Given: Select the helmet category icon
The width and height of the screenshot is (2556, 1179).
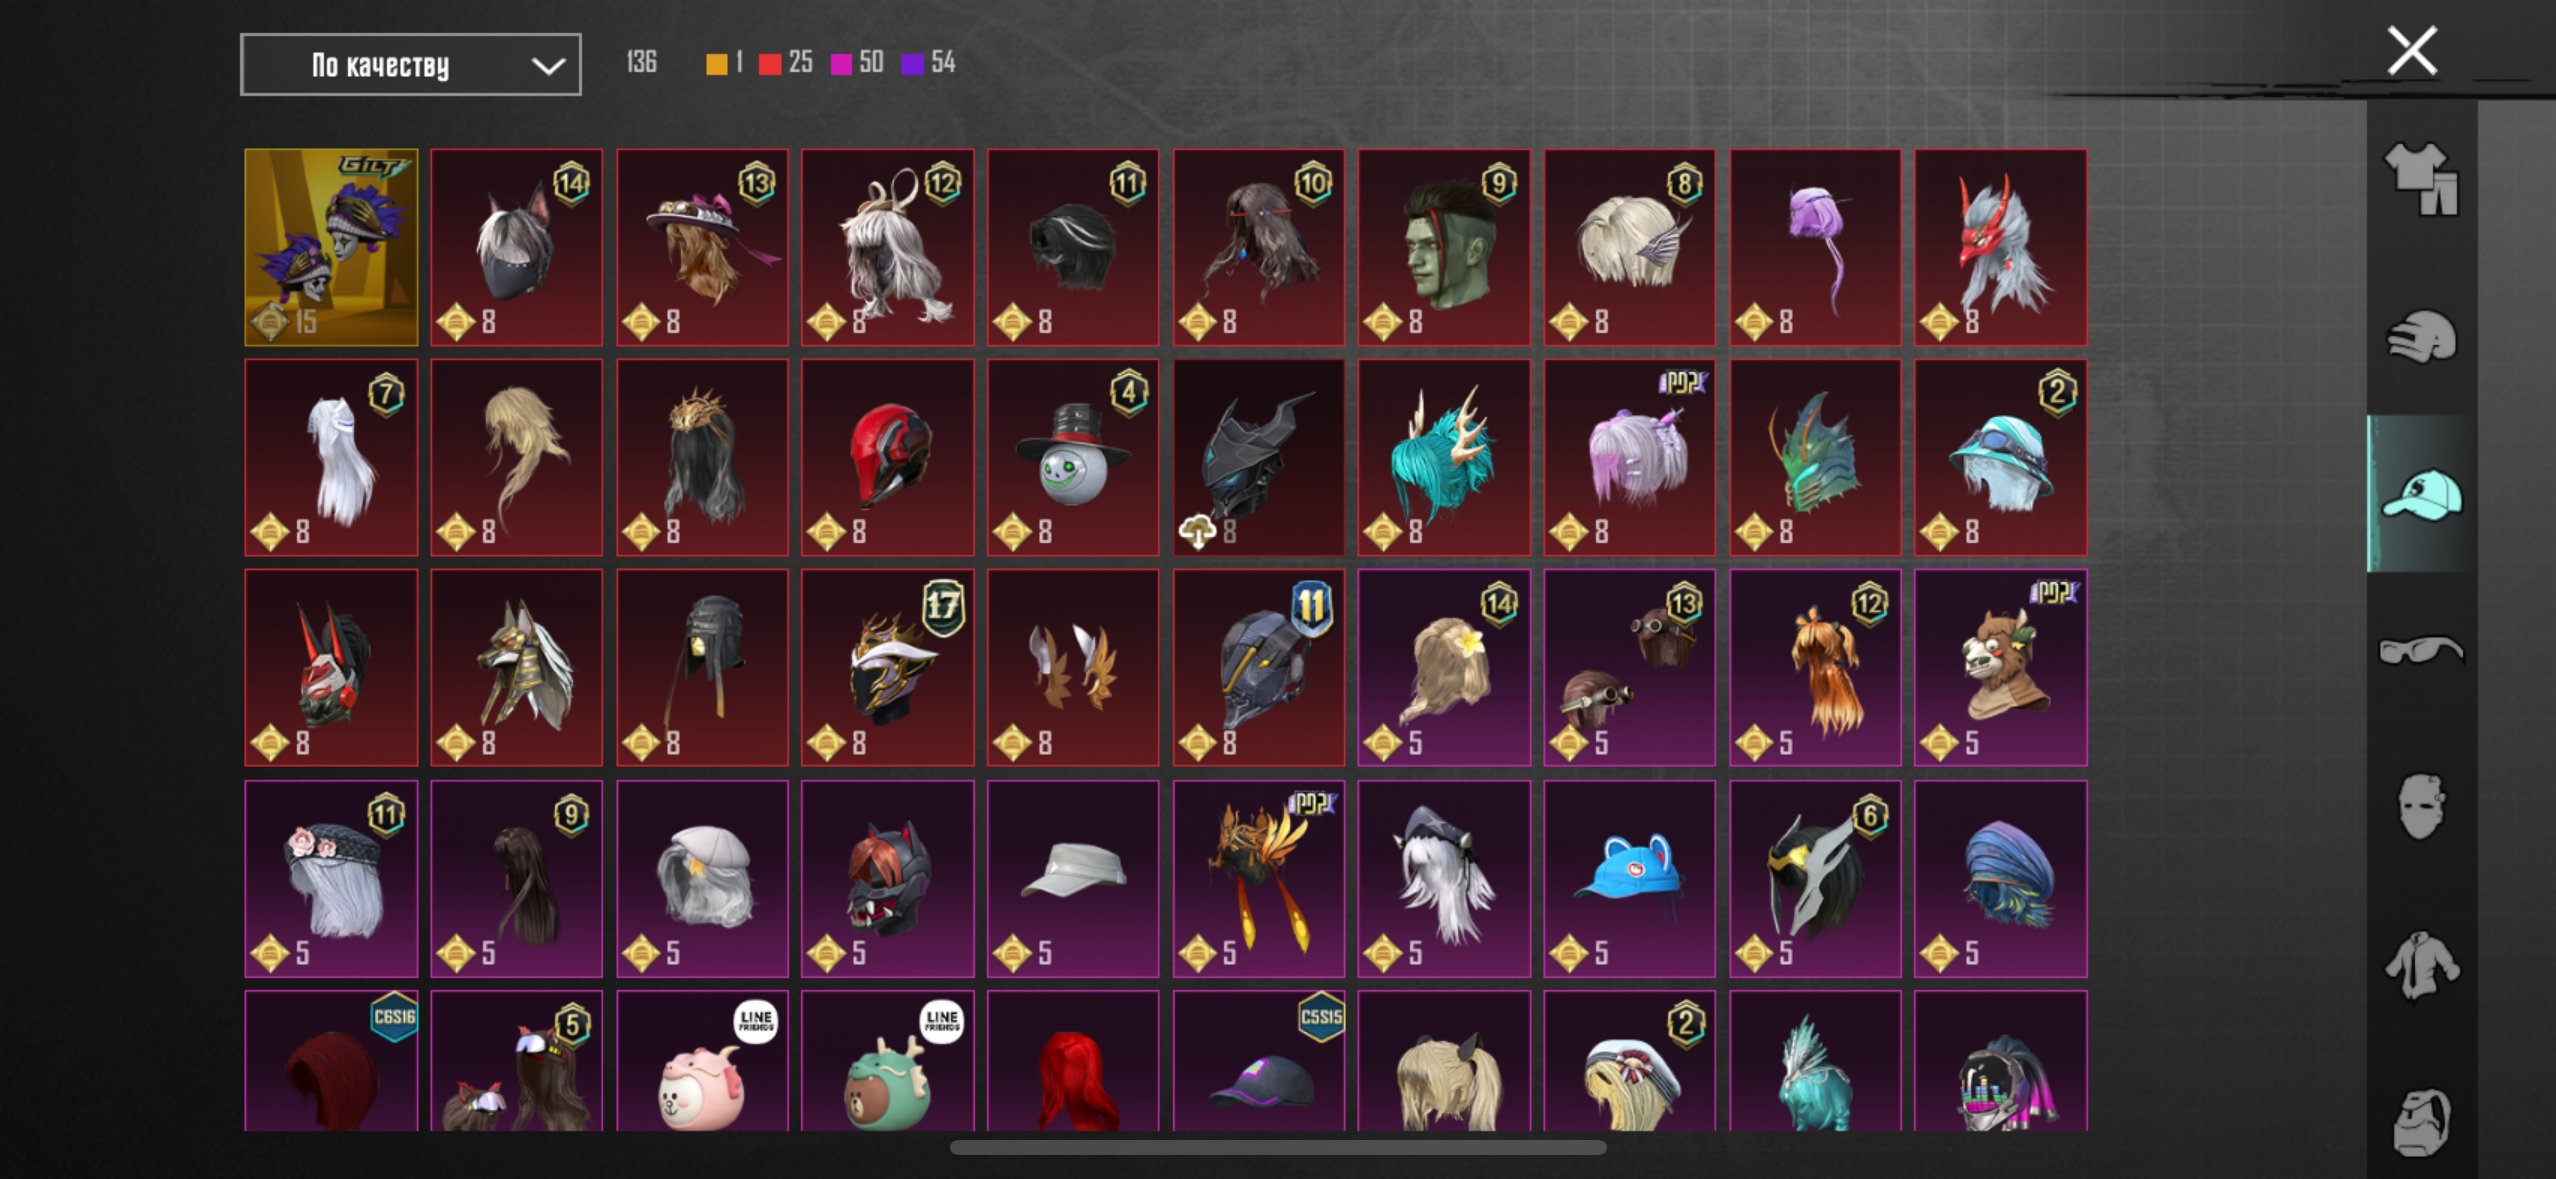Looking at the screenshot, I should click(x=2420, y=336).
